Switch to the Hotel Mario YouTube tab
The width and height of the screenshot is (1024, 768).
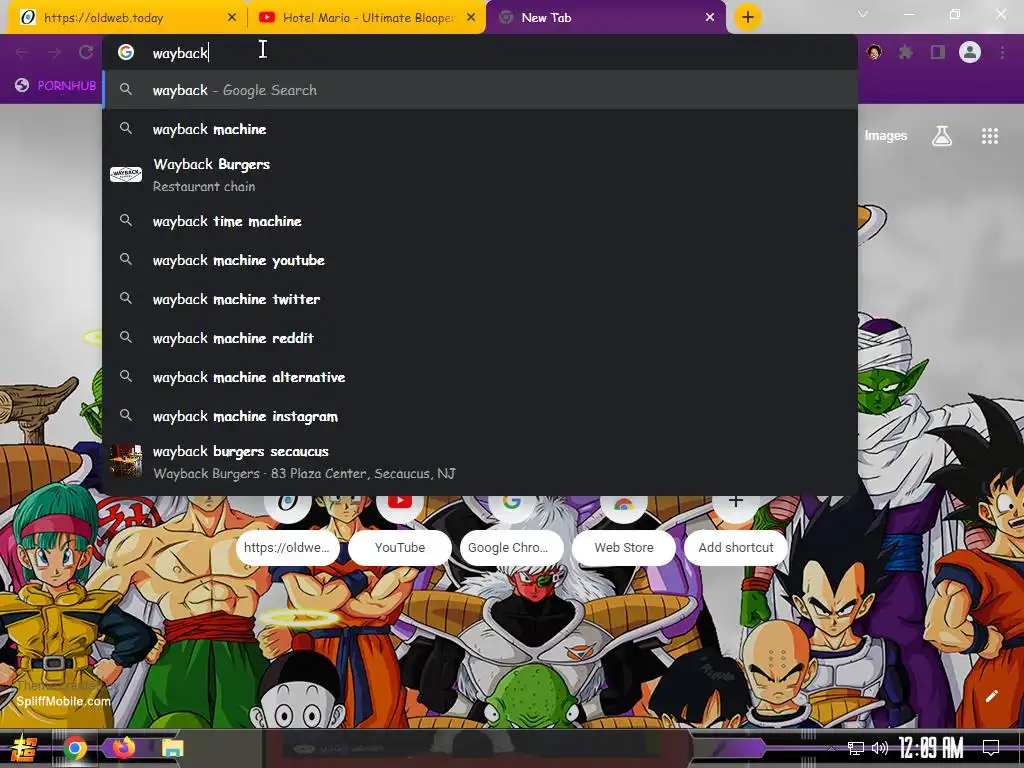(x=366, y=18)
